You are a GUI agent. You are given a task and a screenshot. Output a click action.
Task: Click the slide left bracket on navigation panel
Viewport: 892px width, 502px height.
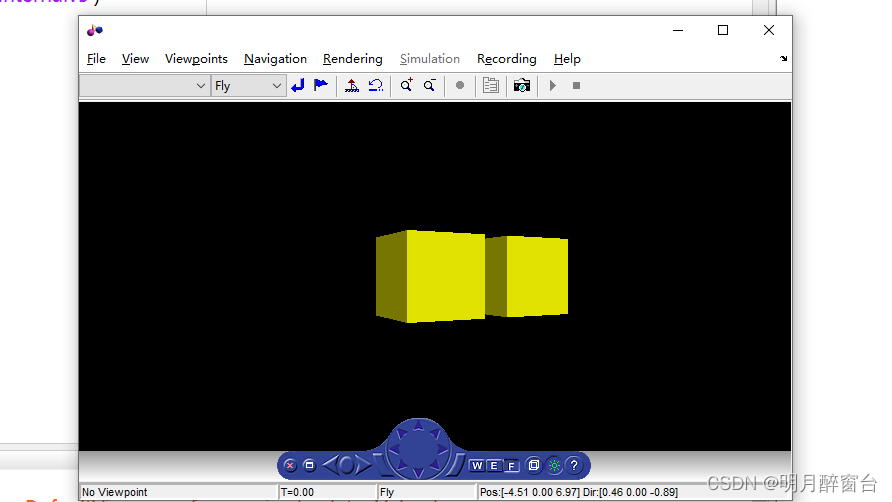point(382,465)
